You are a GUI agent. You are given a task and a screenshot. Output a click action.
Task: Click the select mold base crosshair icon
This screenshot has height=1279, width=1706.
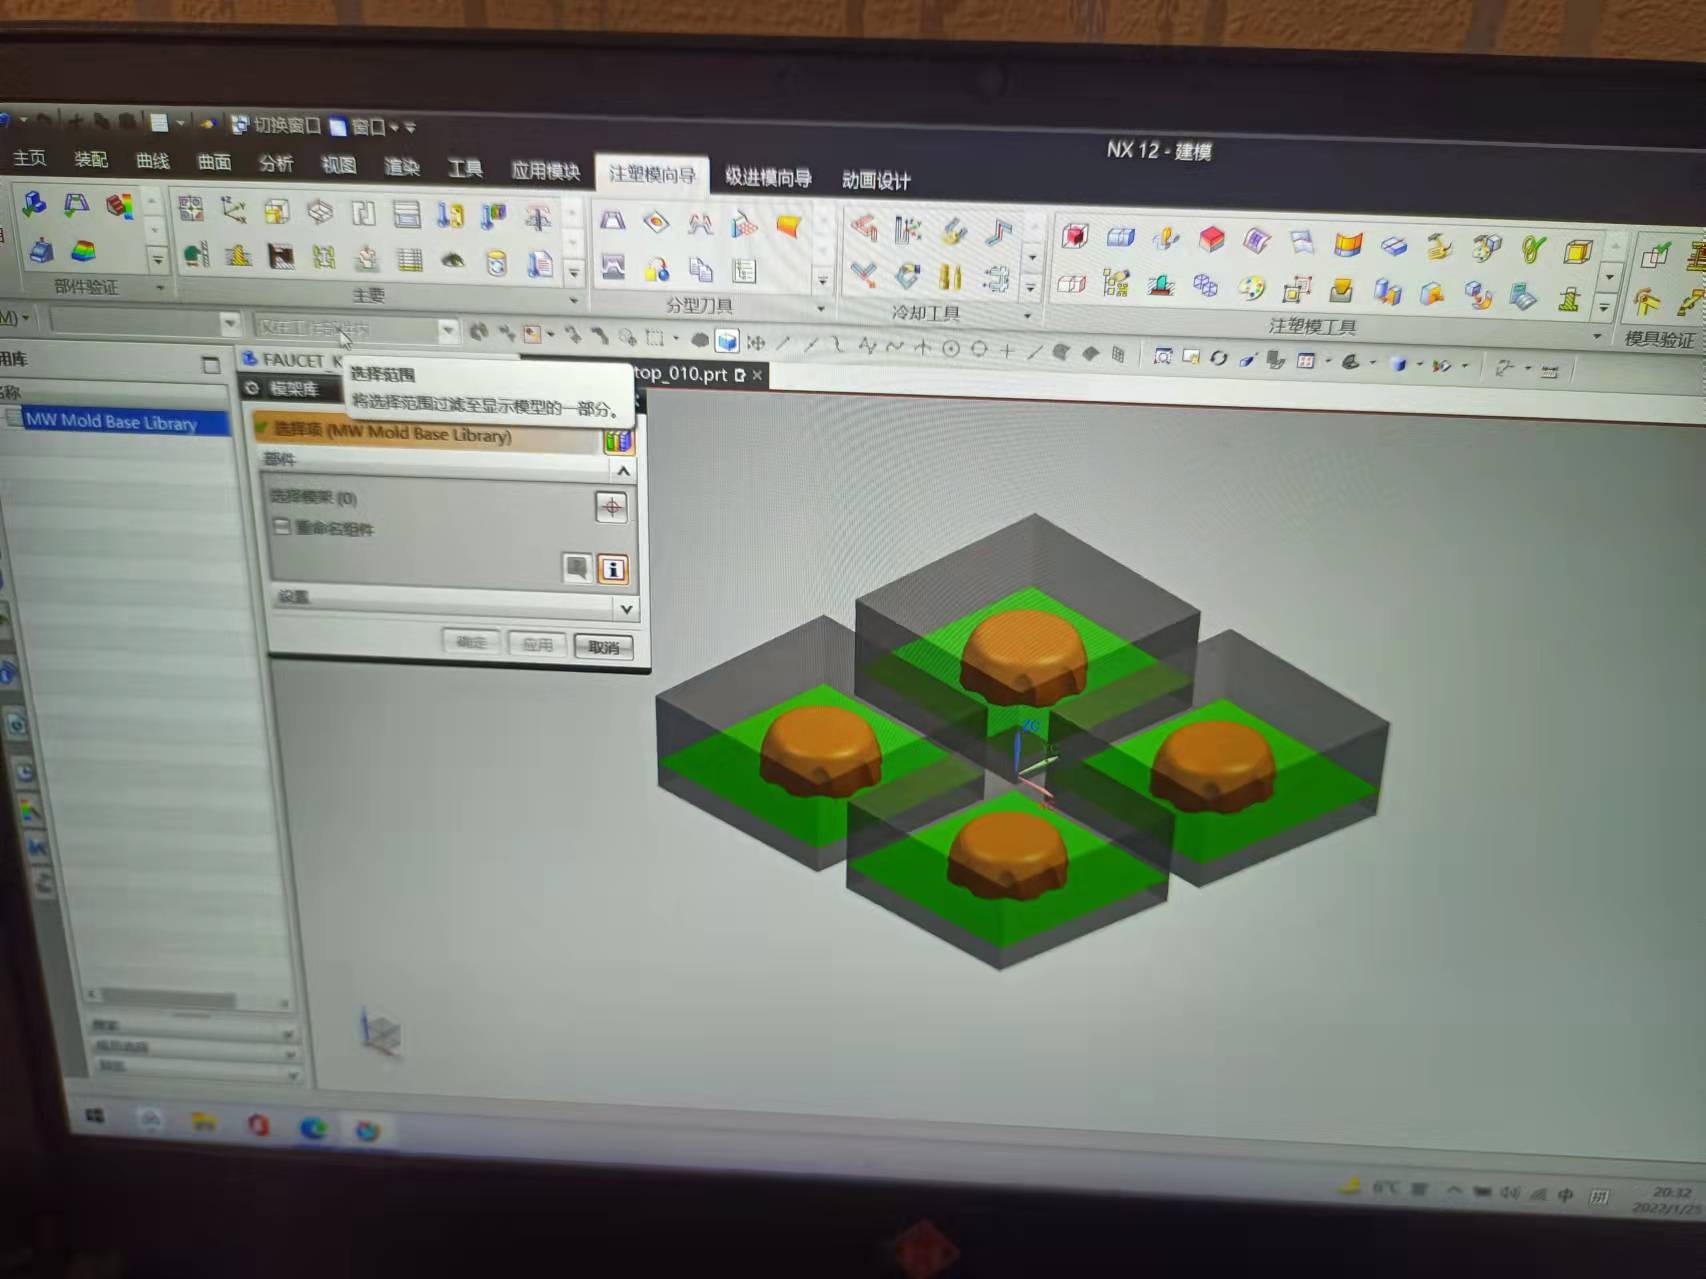[x=611, y=507]
